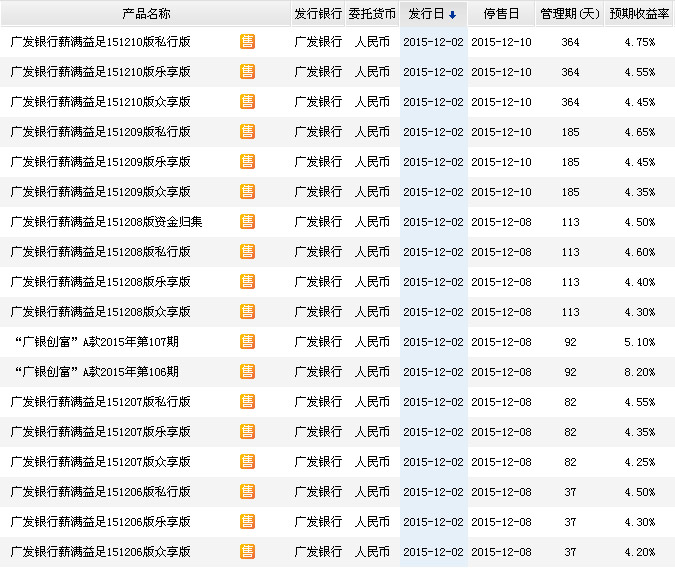This screenshot has width=675, height=569.
Task: Click 售 icon for 薪满益足151208版众享版
Action: 248,312
